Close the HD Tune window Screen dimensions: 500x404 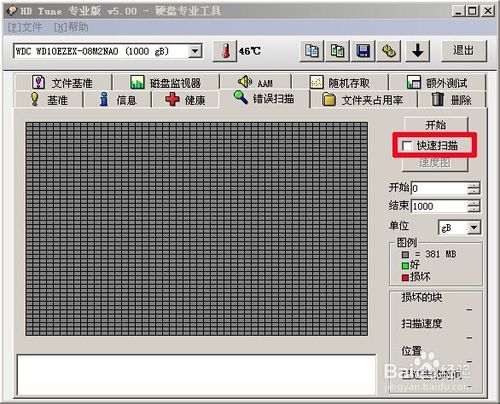488,11
